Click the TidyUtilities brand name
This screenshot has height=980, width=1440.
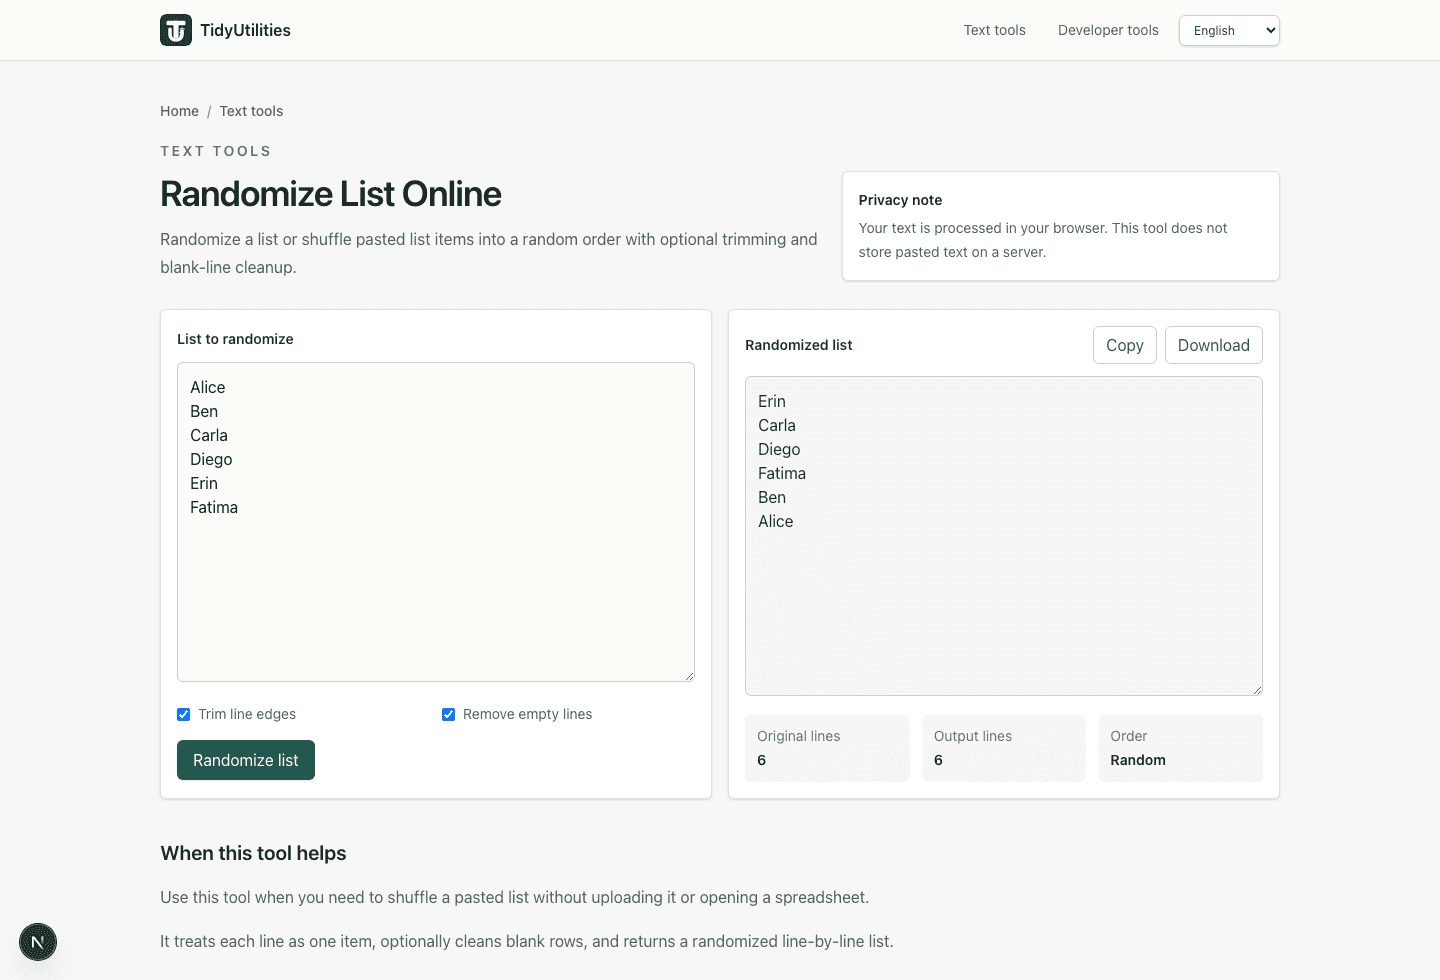tap(245, 30)
